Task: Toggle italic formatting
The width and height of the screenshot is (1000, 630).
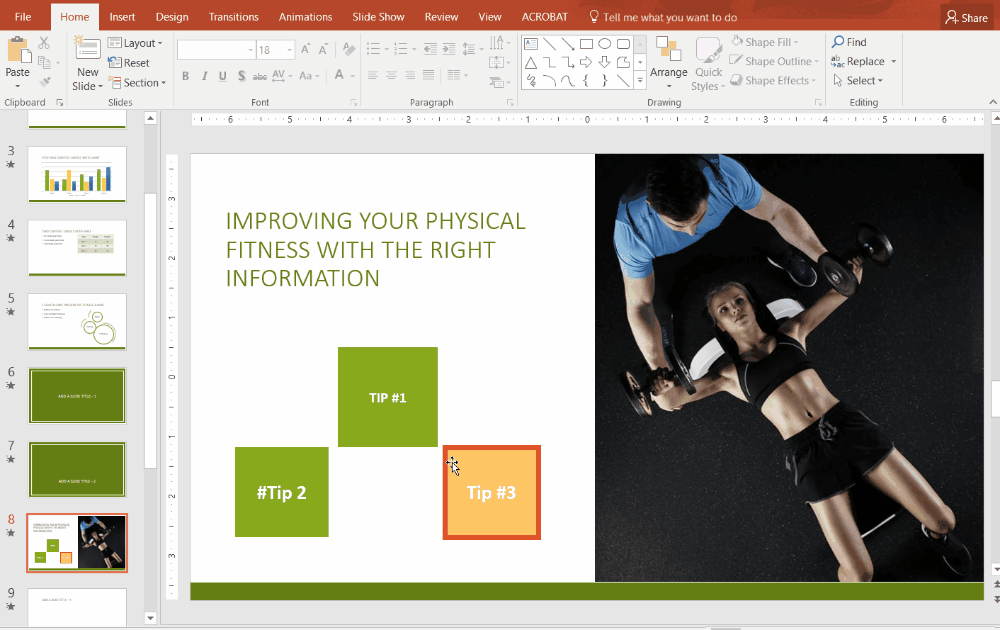Action: [x=203, y=75]
